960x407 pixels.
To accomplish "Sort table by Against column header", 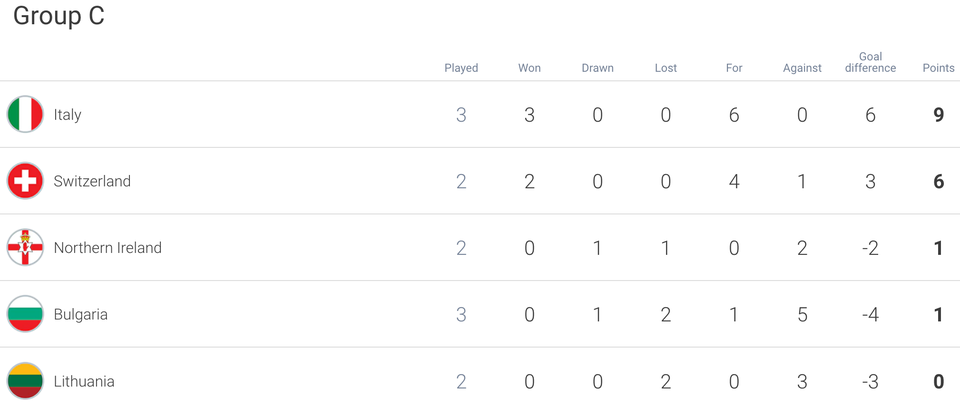I will pyautogui.click(x=802, y=68).
